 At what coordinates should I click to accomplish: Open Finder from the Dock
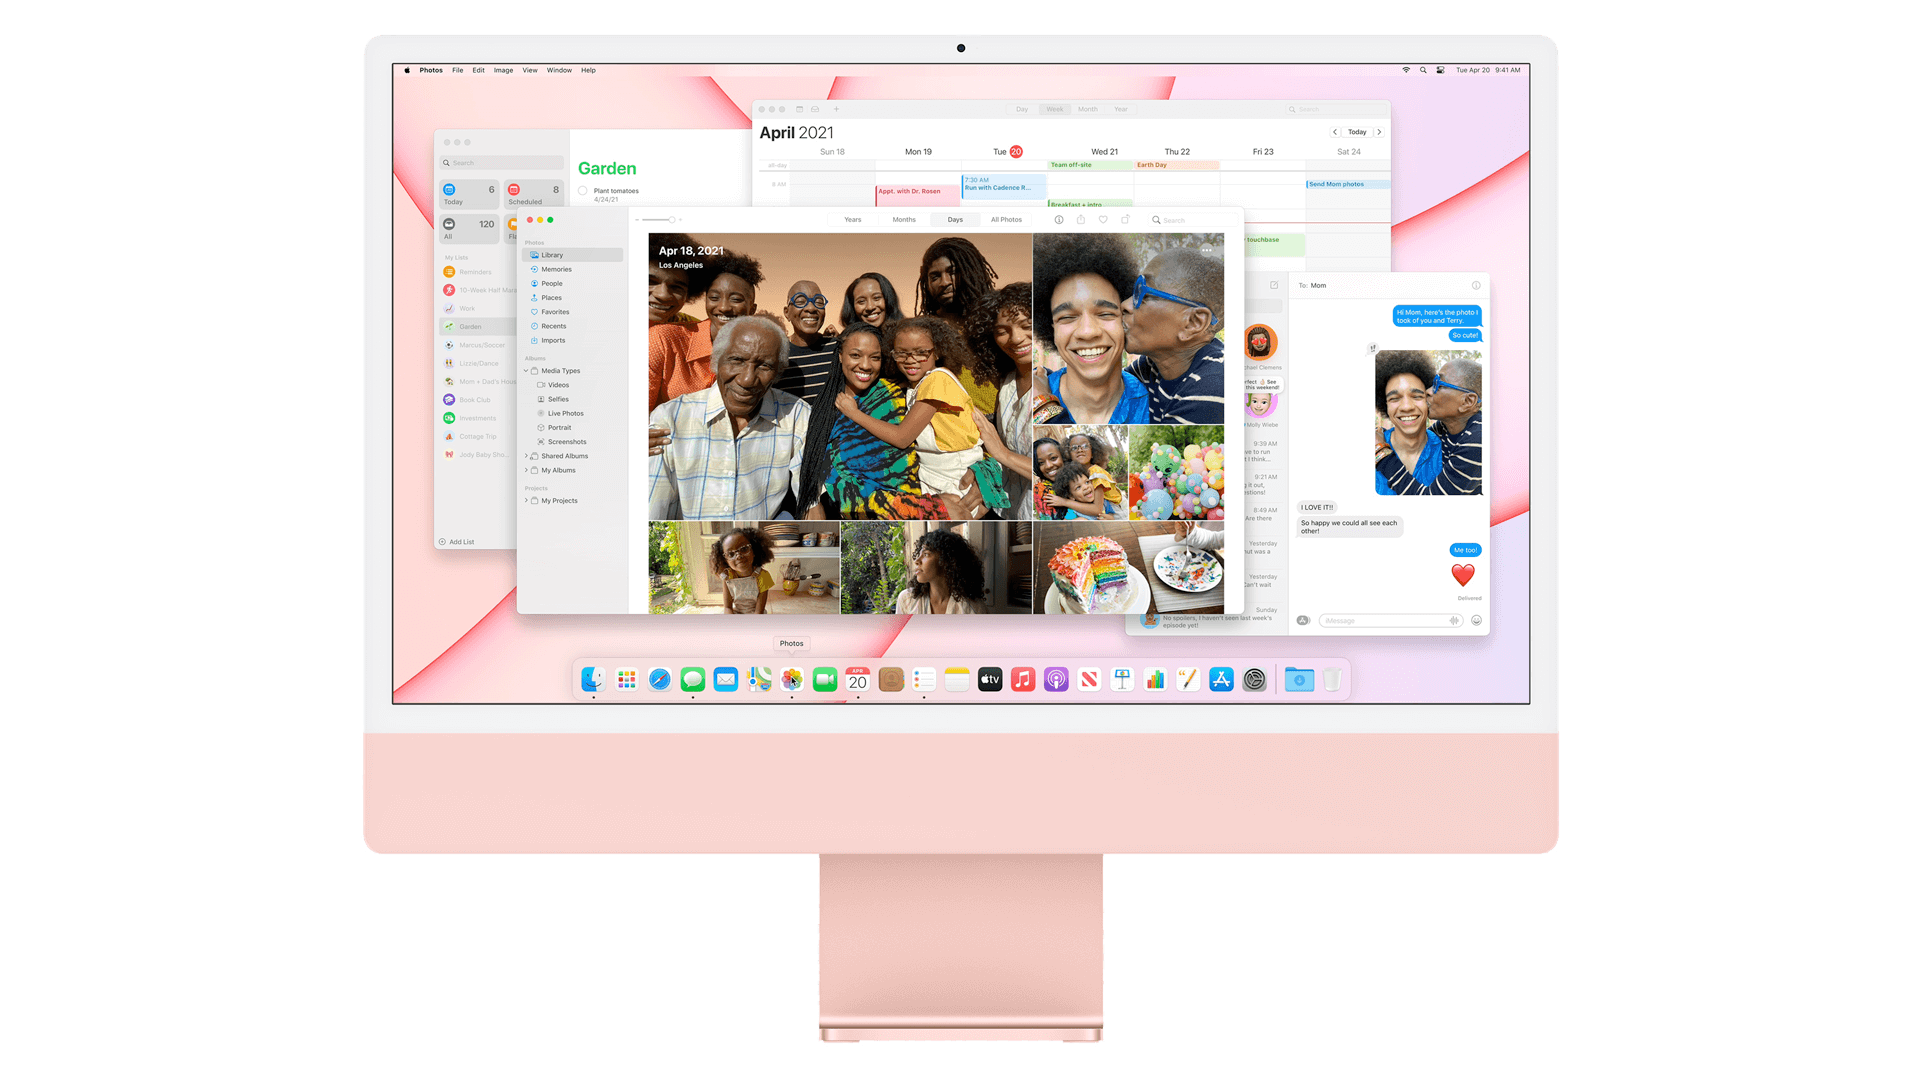[x=593, y=680]
